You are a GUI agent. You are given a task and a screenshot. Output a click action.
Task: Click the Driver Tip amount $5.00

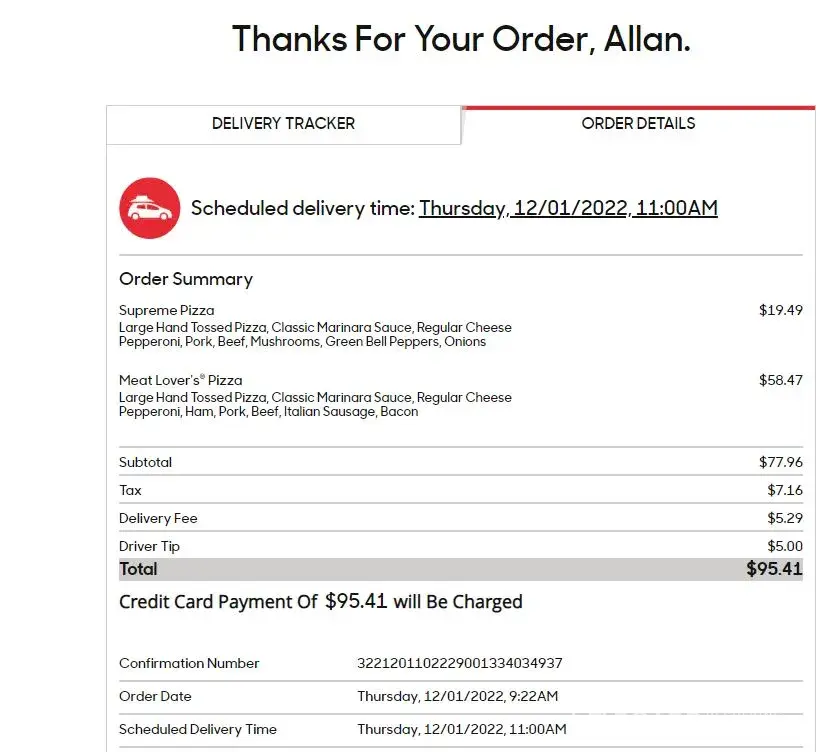click(x=784, y=546)
